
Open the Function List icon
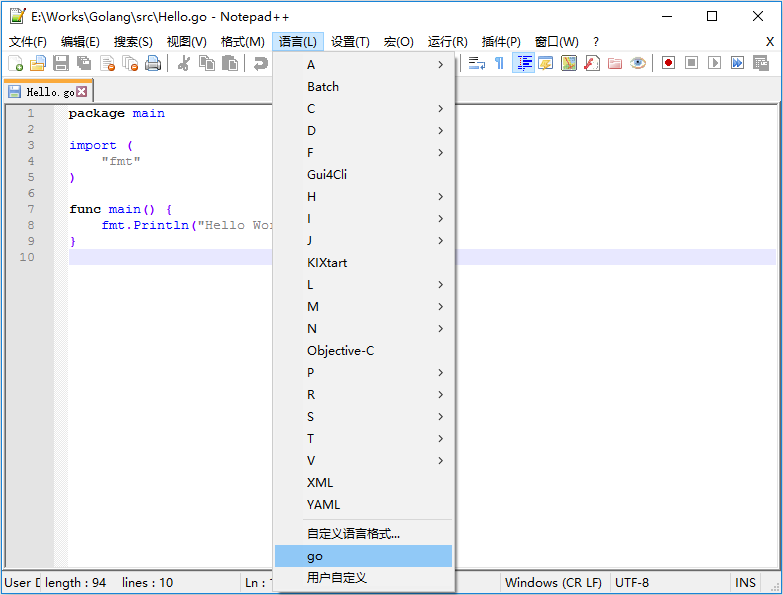[592, 63]
